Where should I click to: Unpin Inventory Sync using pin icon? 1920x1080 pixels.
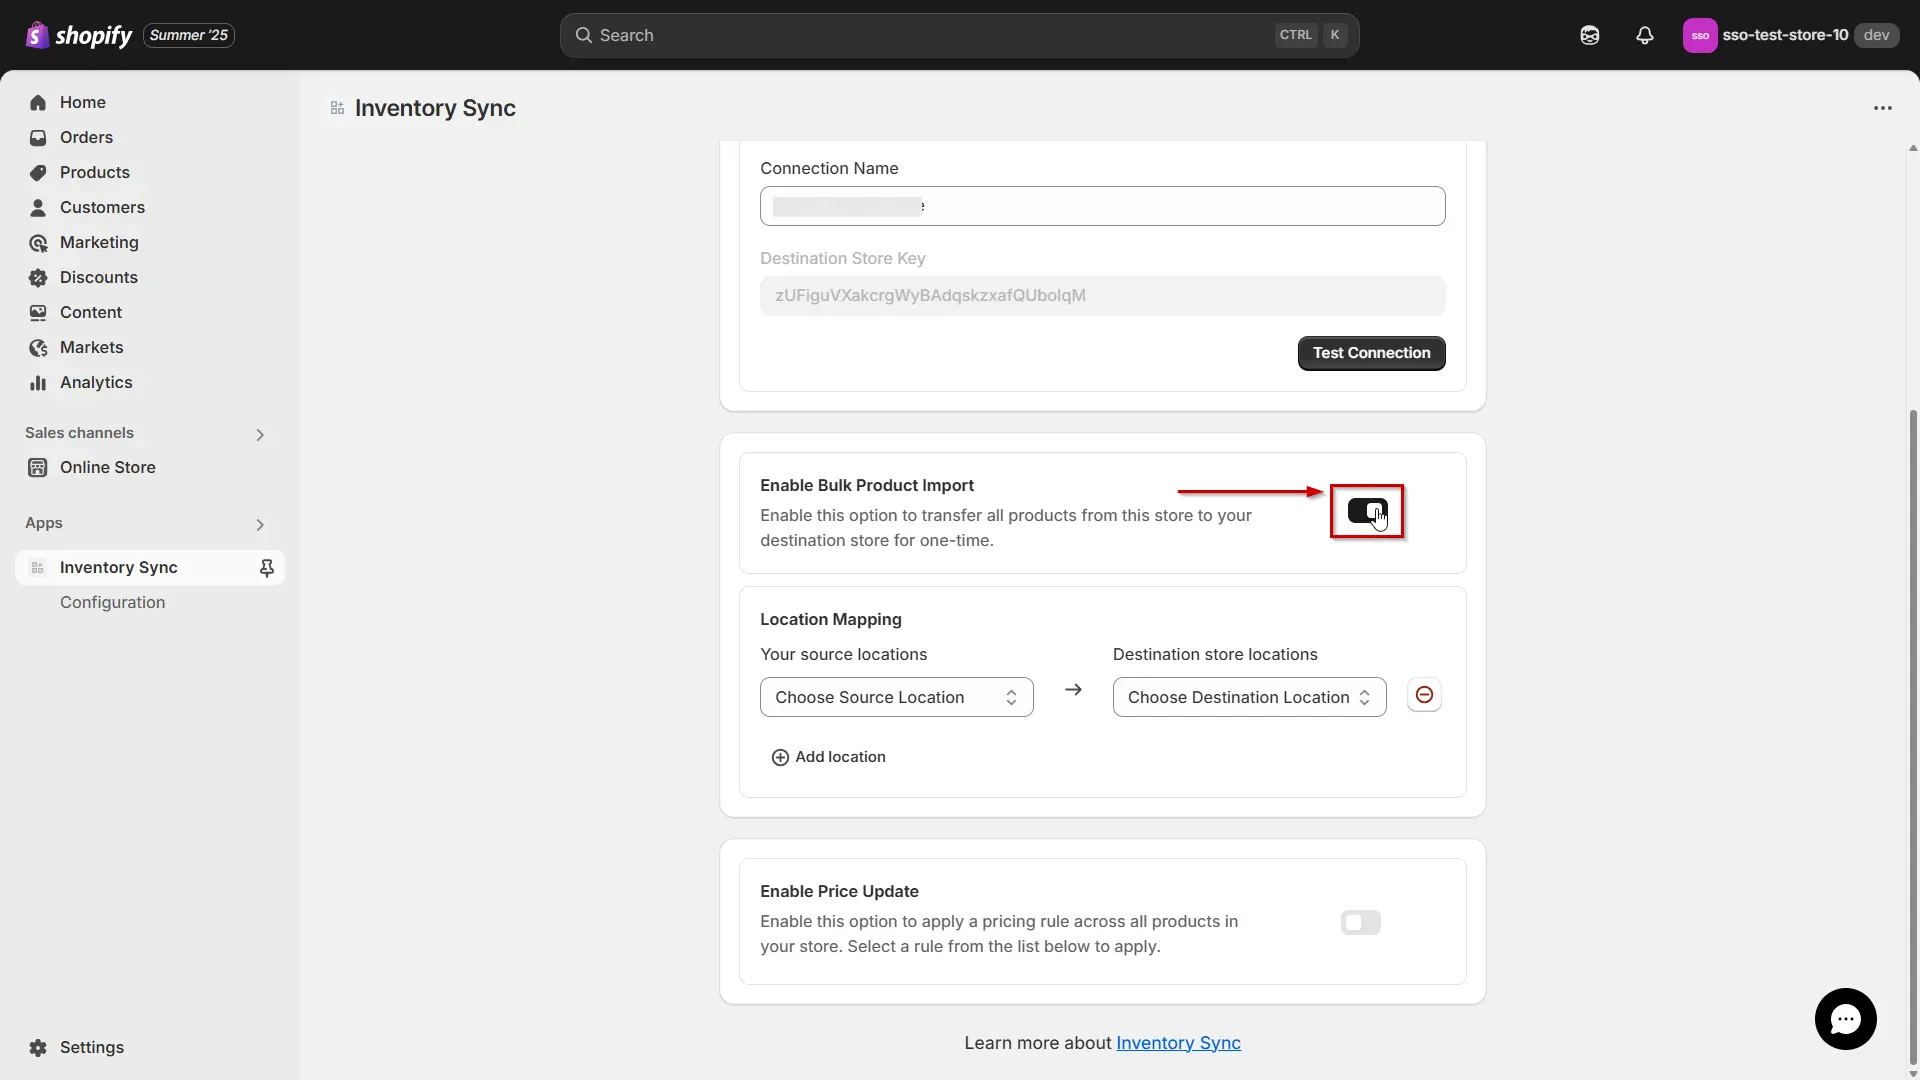(266, 568)
